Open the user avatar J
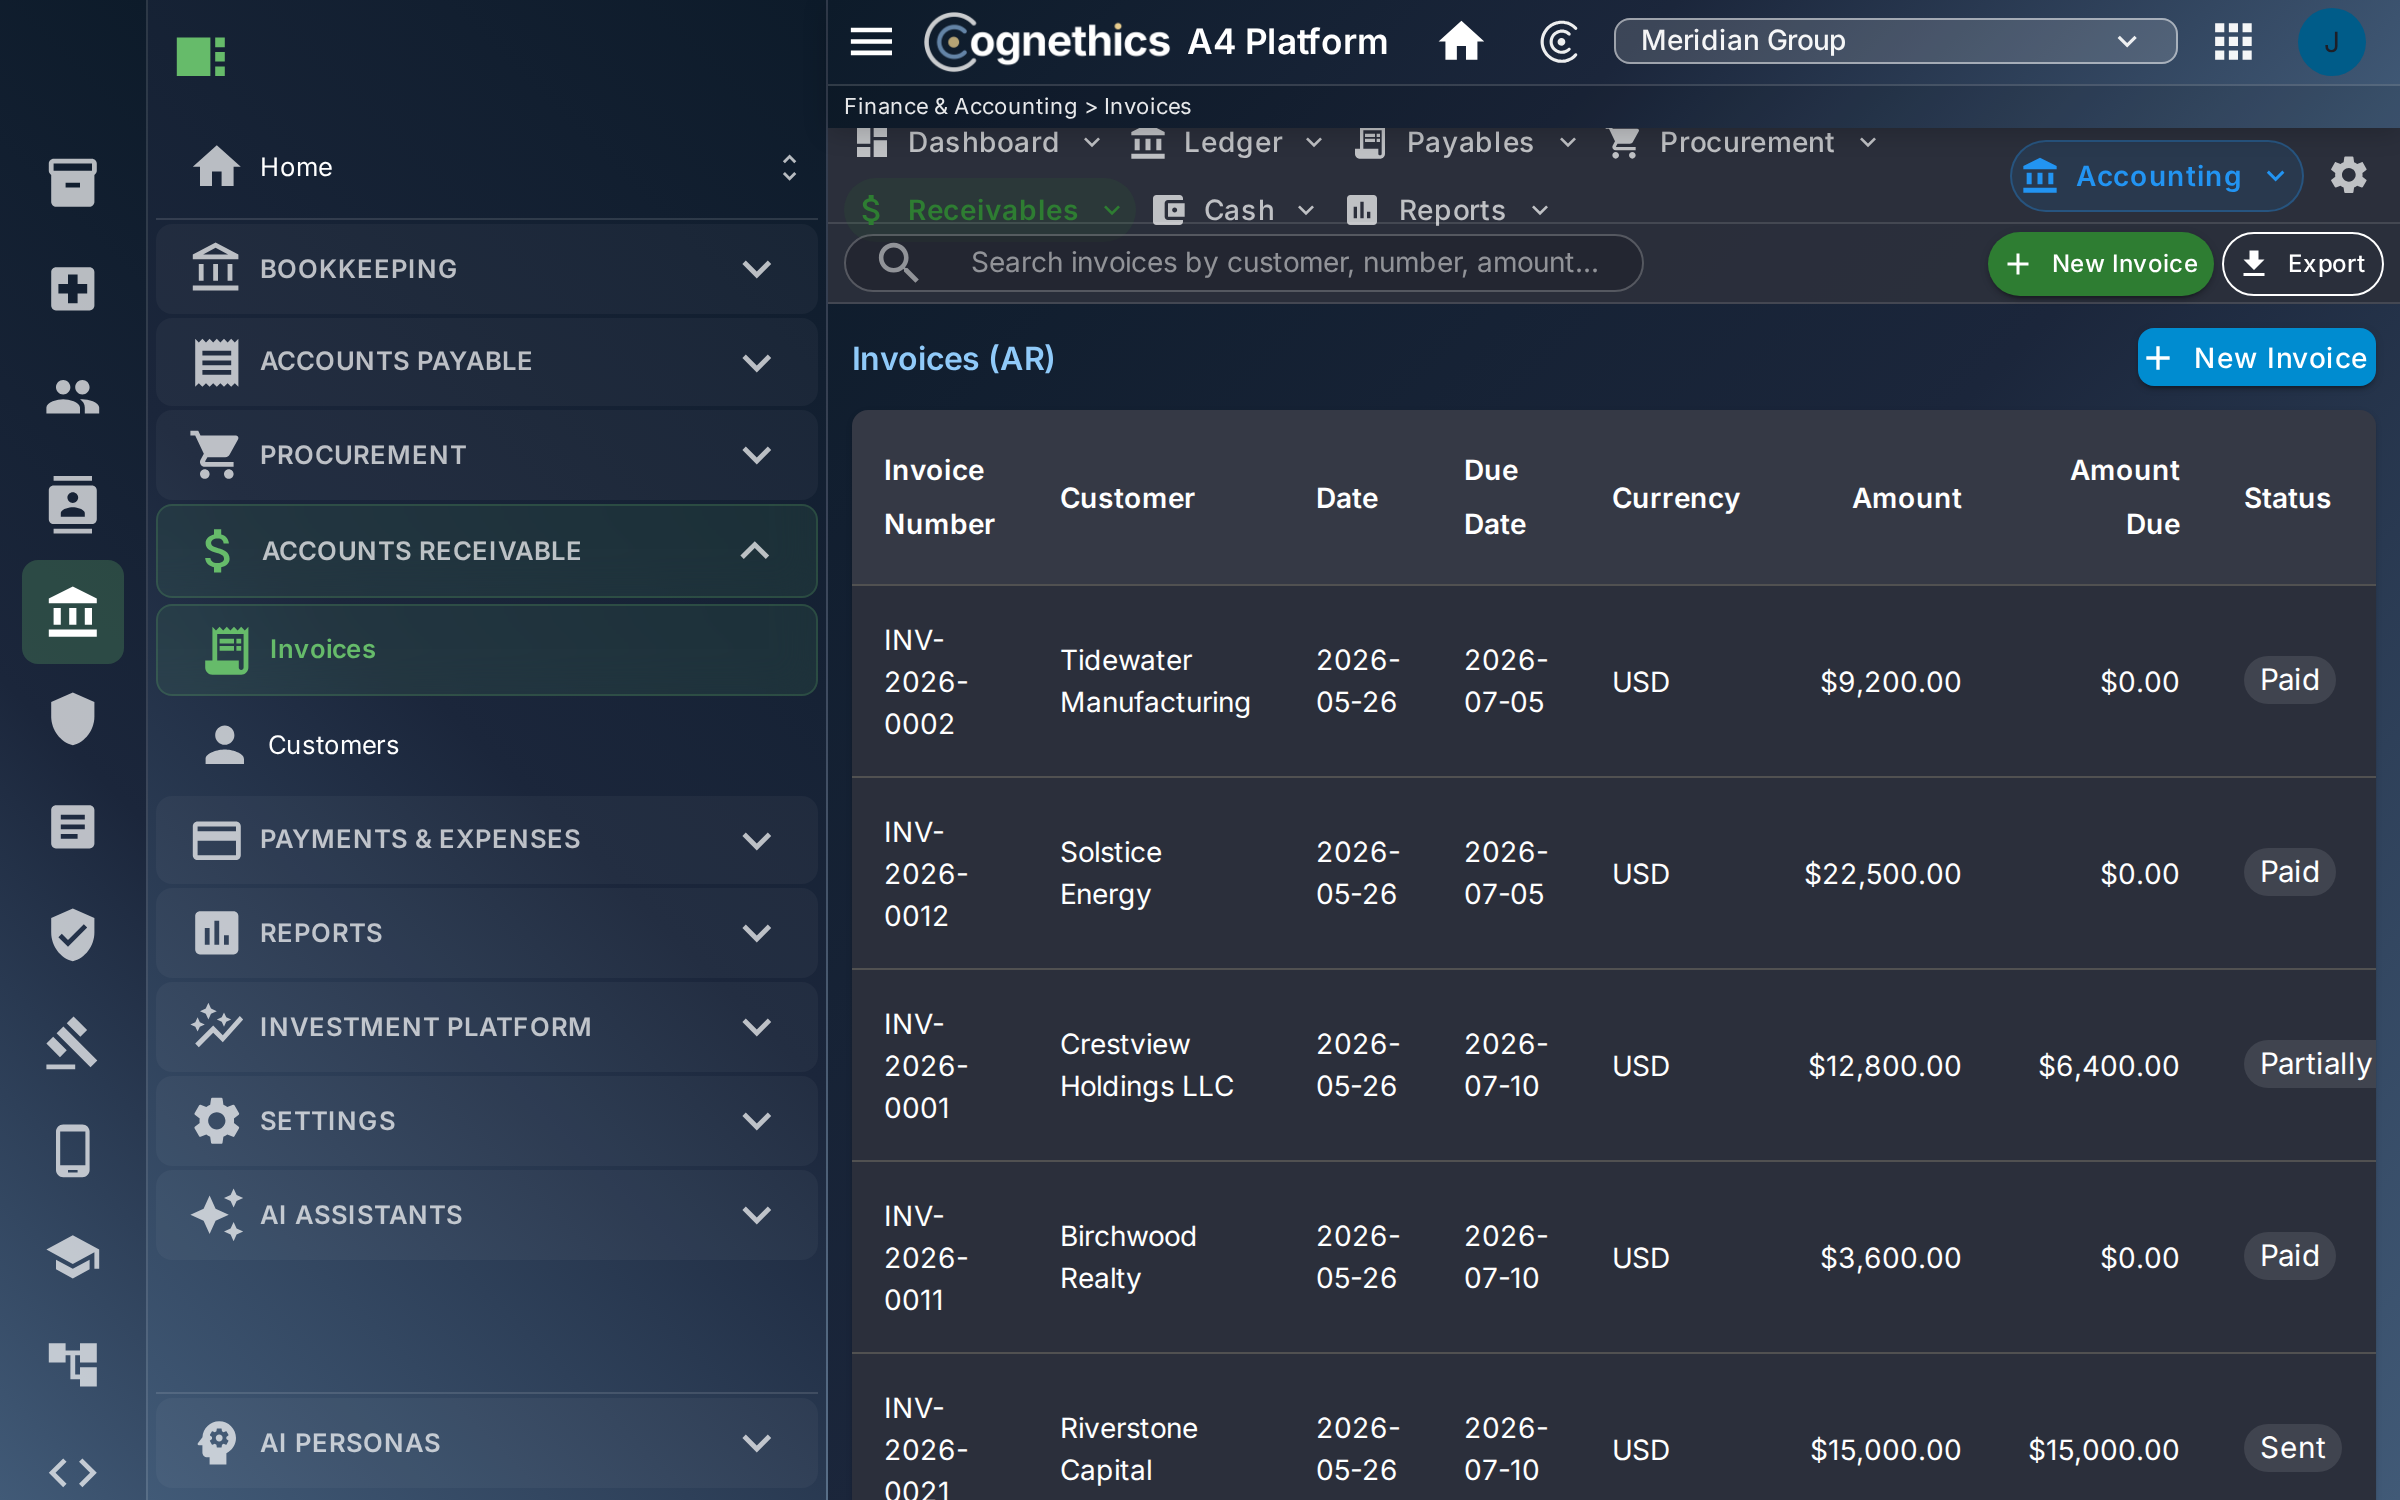The width and height of the screenshot is (2400, 1500). [x=2331, y=42]
